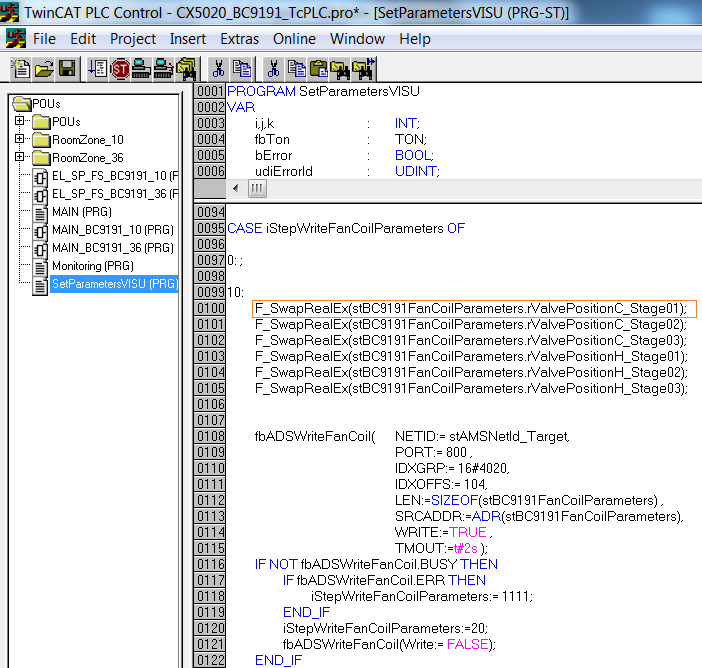702x668 pixels.
Task: Click line number 0100 in gutter
Action: 210,308
